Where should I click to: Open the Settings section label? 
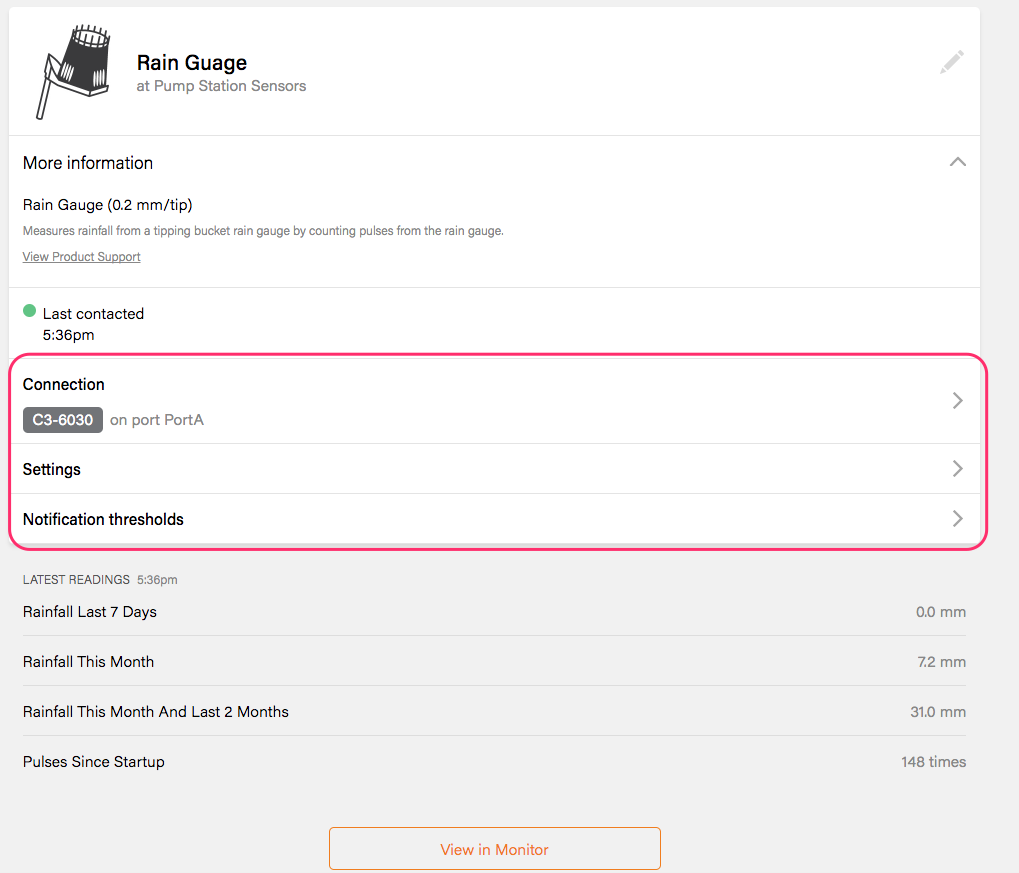coord(52,469)
